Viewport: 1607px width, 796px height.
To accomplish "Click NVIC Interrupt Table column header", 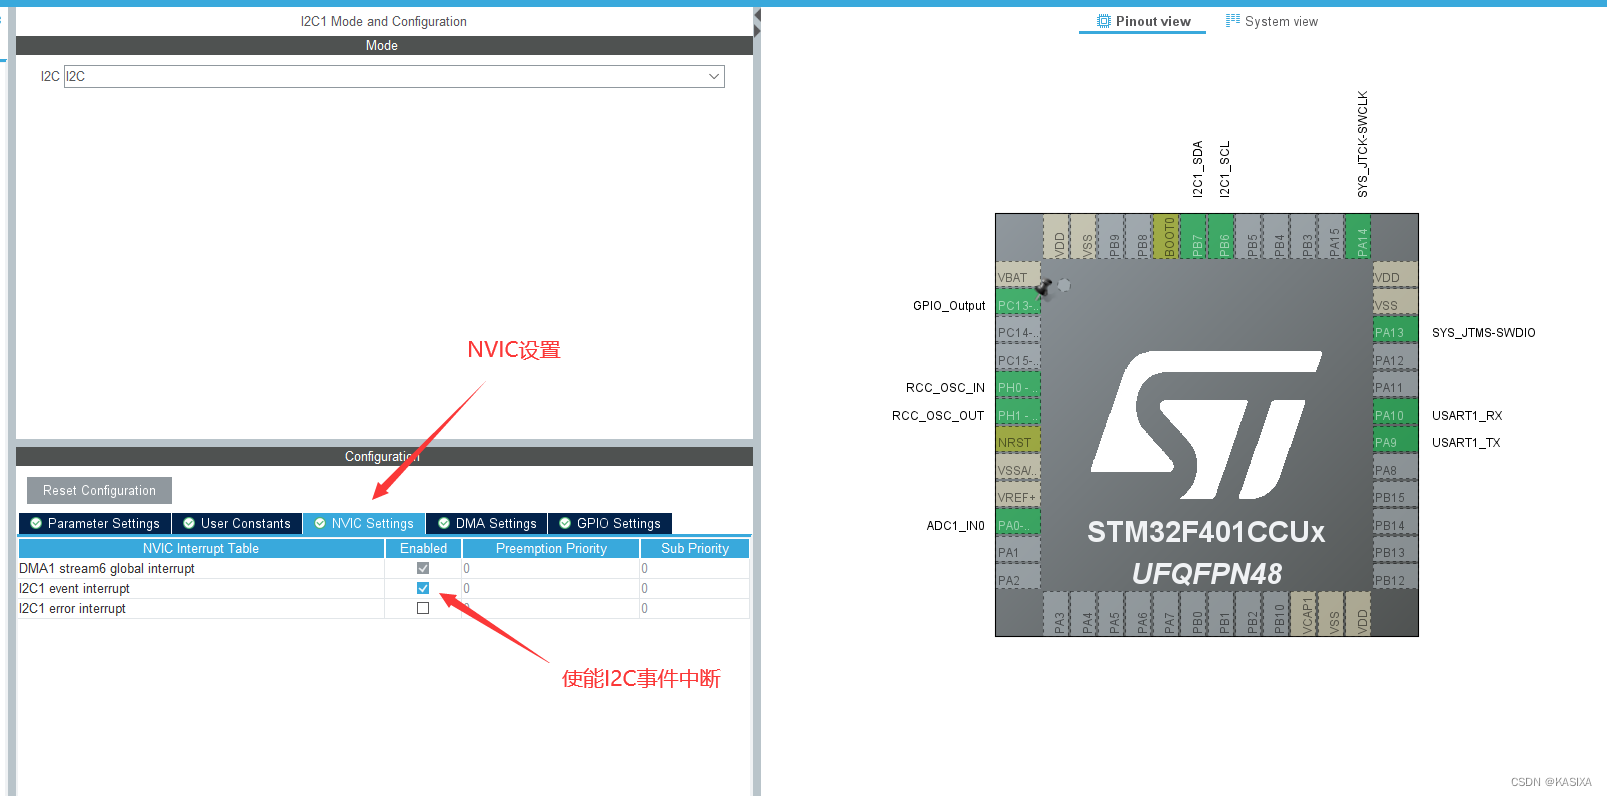I will (201, 548).
